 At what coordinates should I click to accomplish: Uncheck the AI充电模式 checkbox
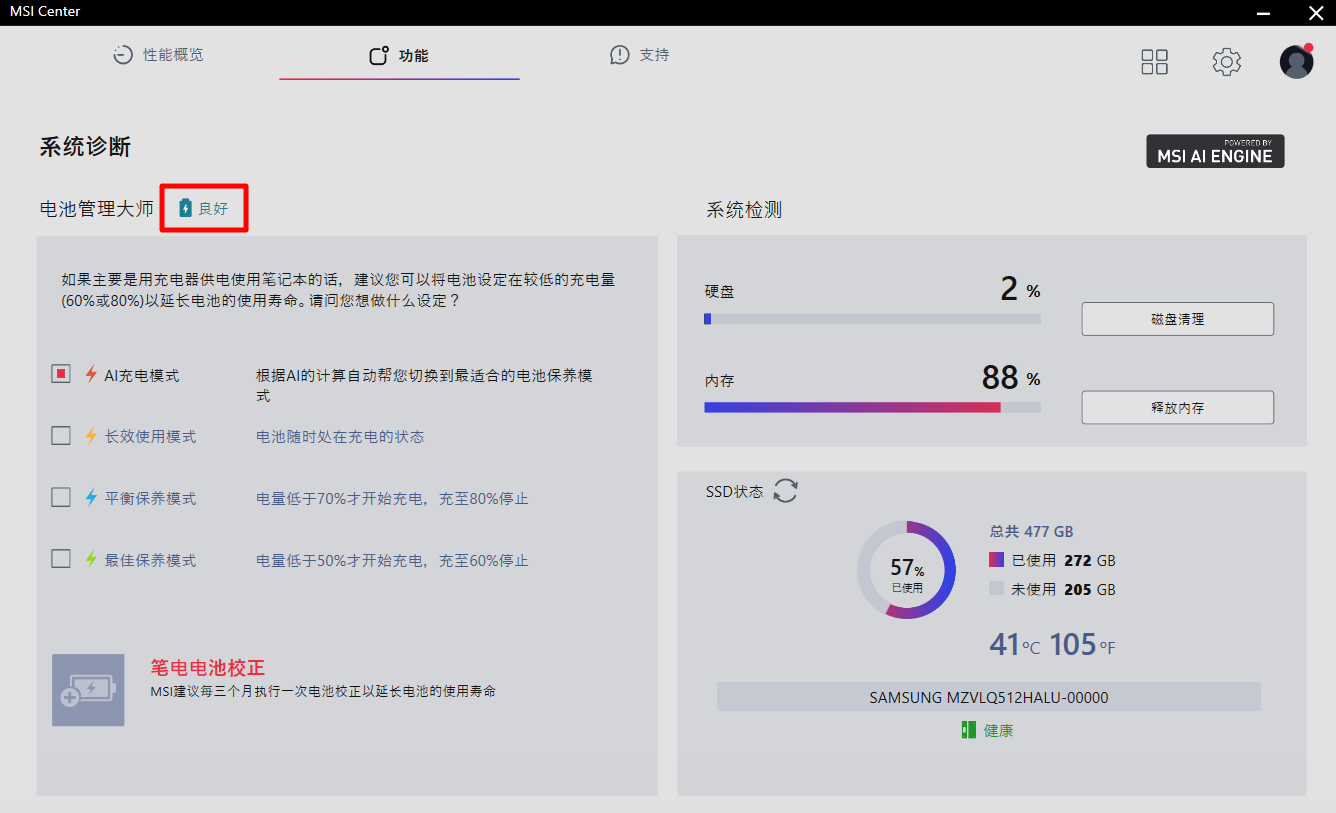click(x=61, y=374)
